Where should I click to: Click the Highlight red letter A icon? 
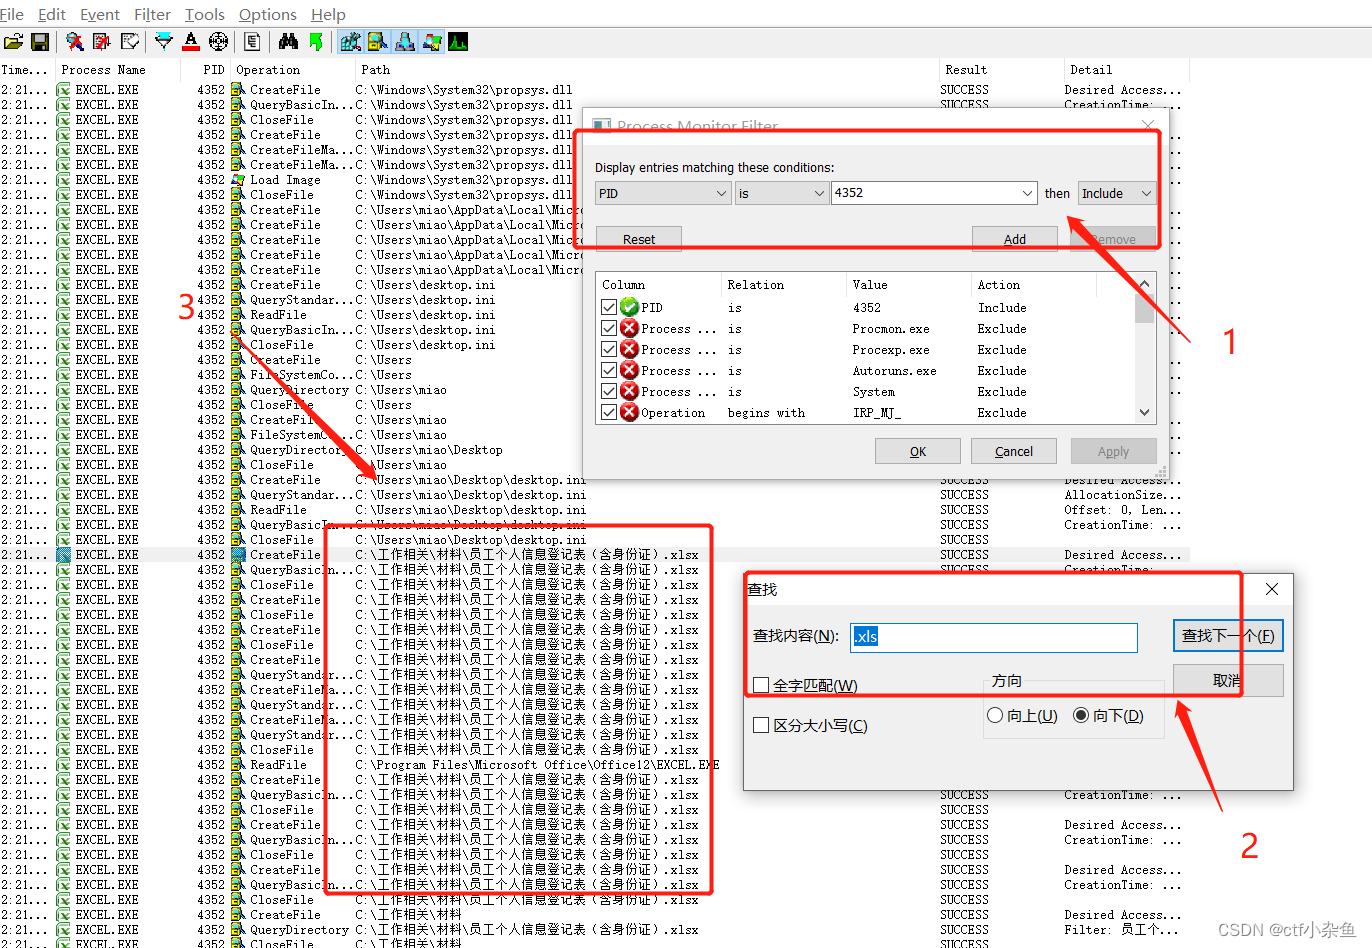click(x=191, y=42)
